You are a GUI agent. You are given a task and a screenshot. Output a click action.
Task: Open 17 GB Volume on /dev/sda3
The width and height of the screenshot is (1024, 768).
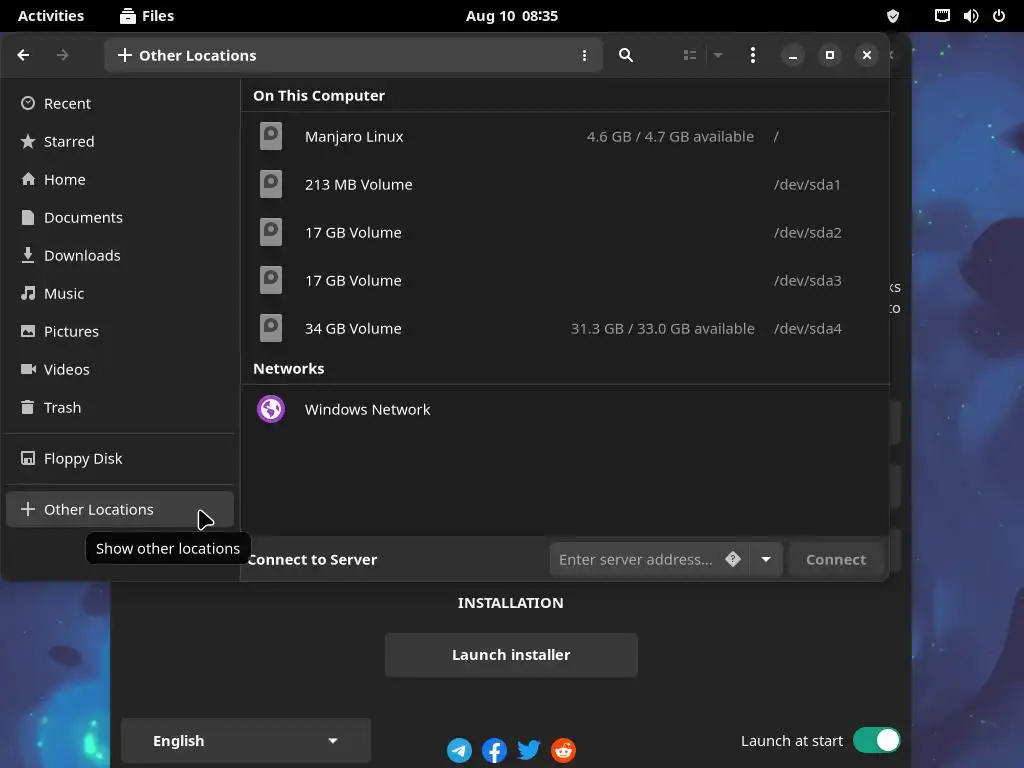coord(565,281)
